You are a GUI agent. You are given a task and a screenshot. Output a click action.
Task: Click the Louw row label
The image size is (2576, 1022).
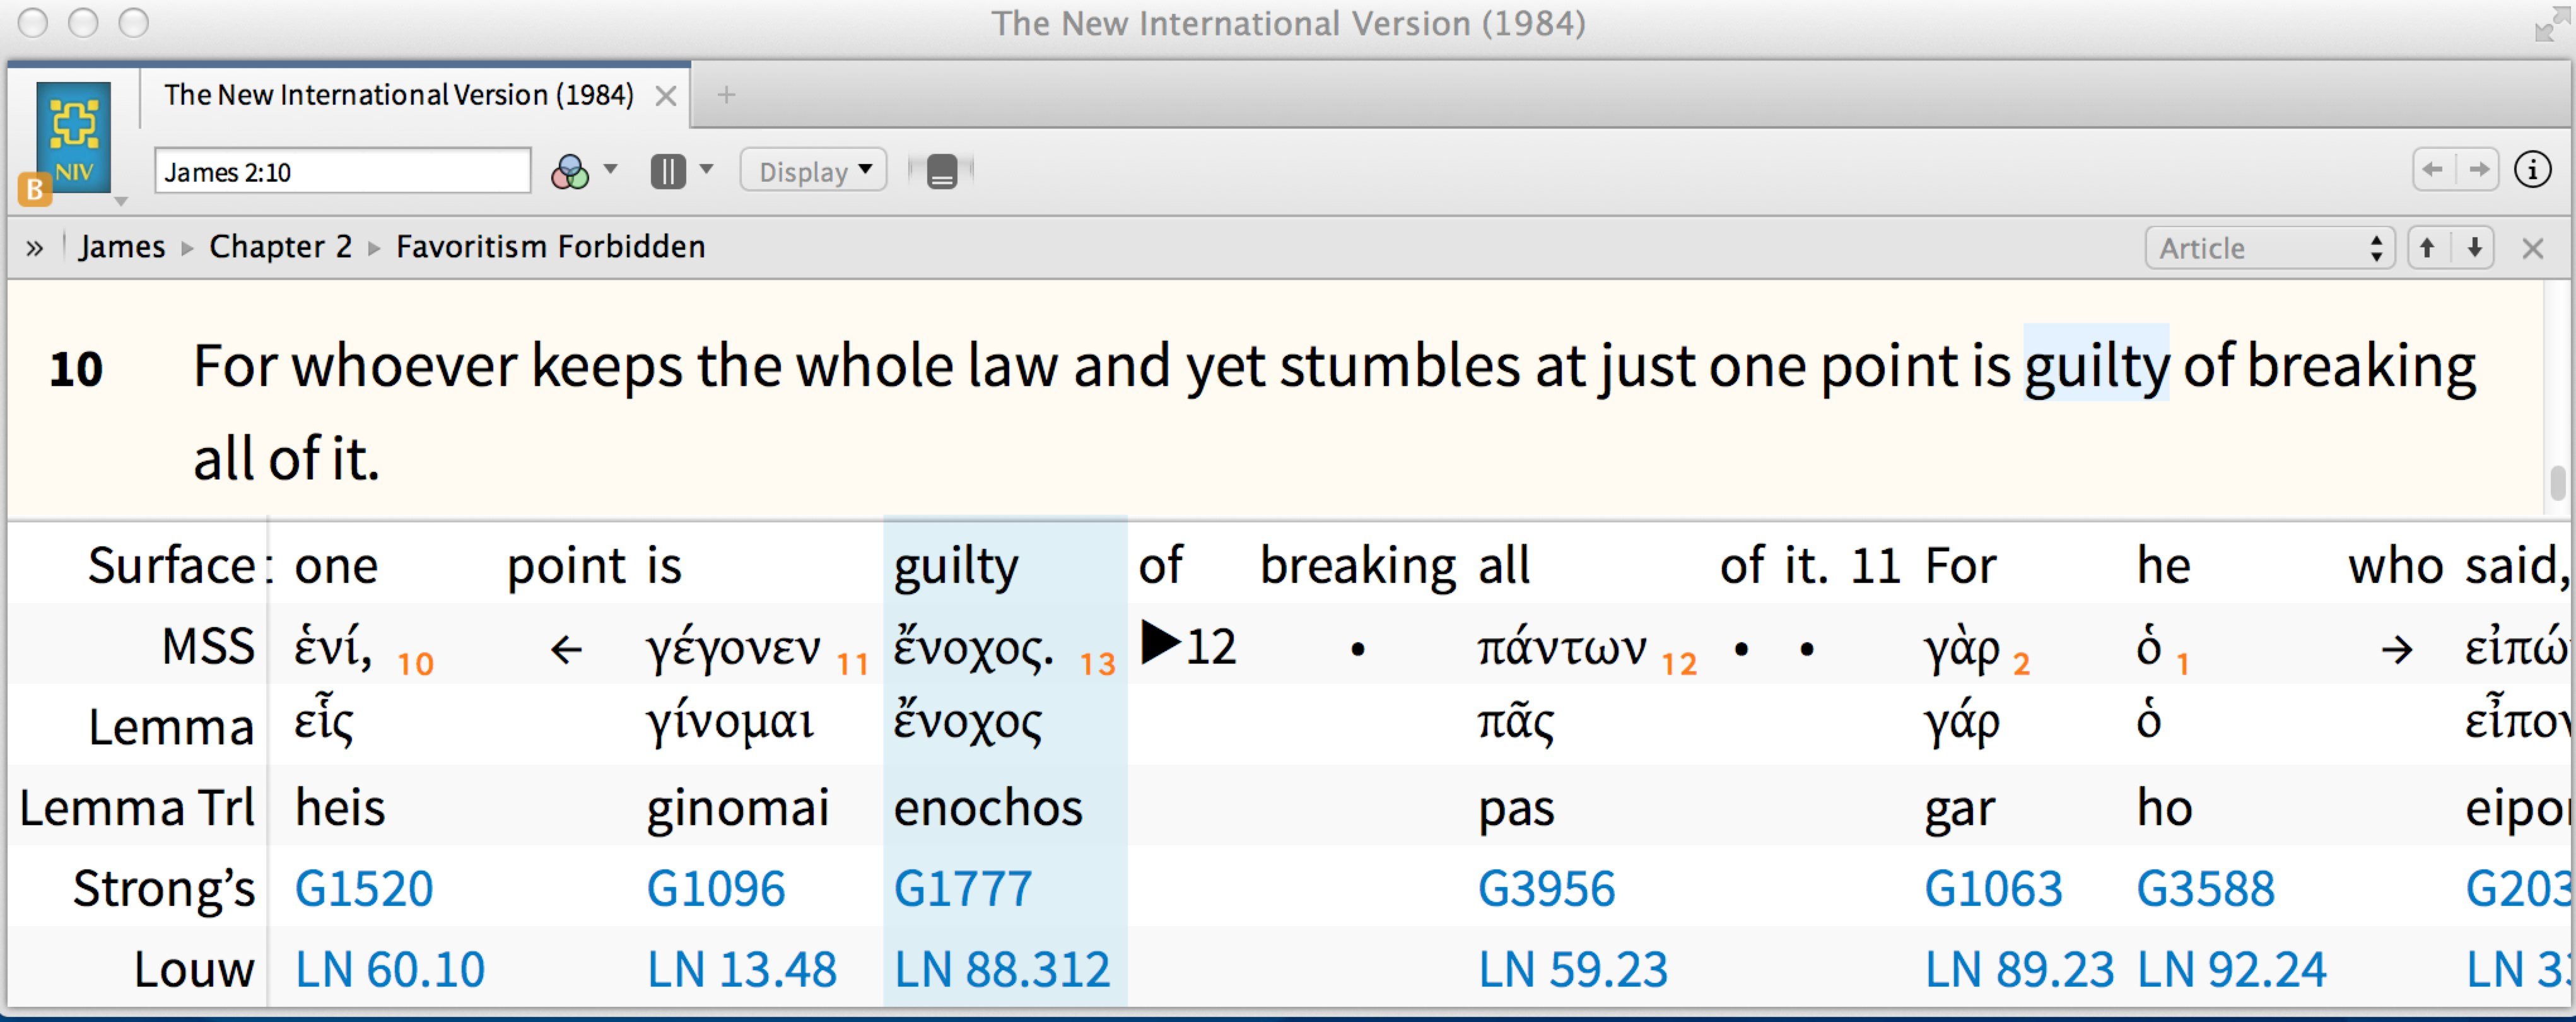click(194, 969)
